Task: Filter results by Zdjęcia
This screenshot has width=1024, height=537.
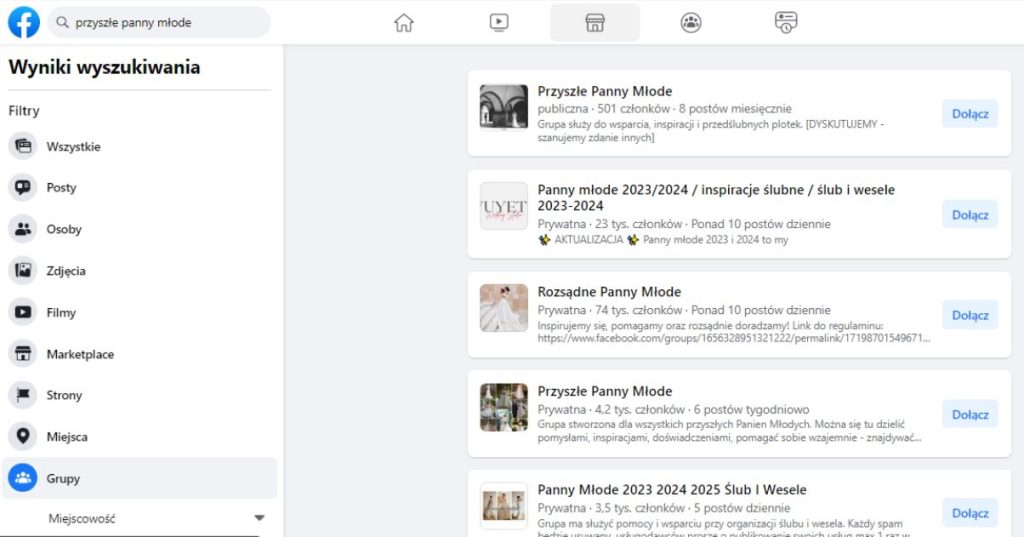Action: point(66,271)
